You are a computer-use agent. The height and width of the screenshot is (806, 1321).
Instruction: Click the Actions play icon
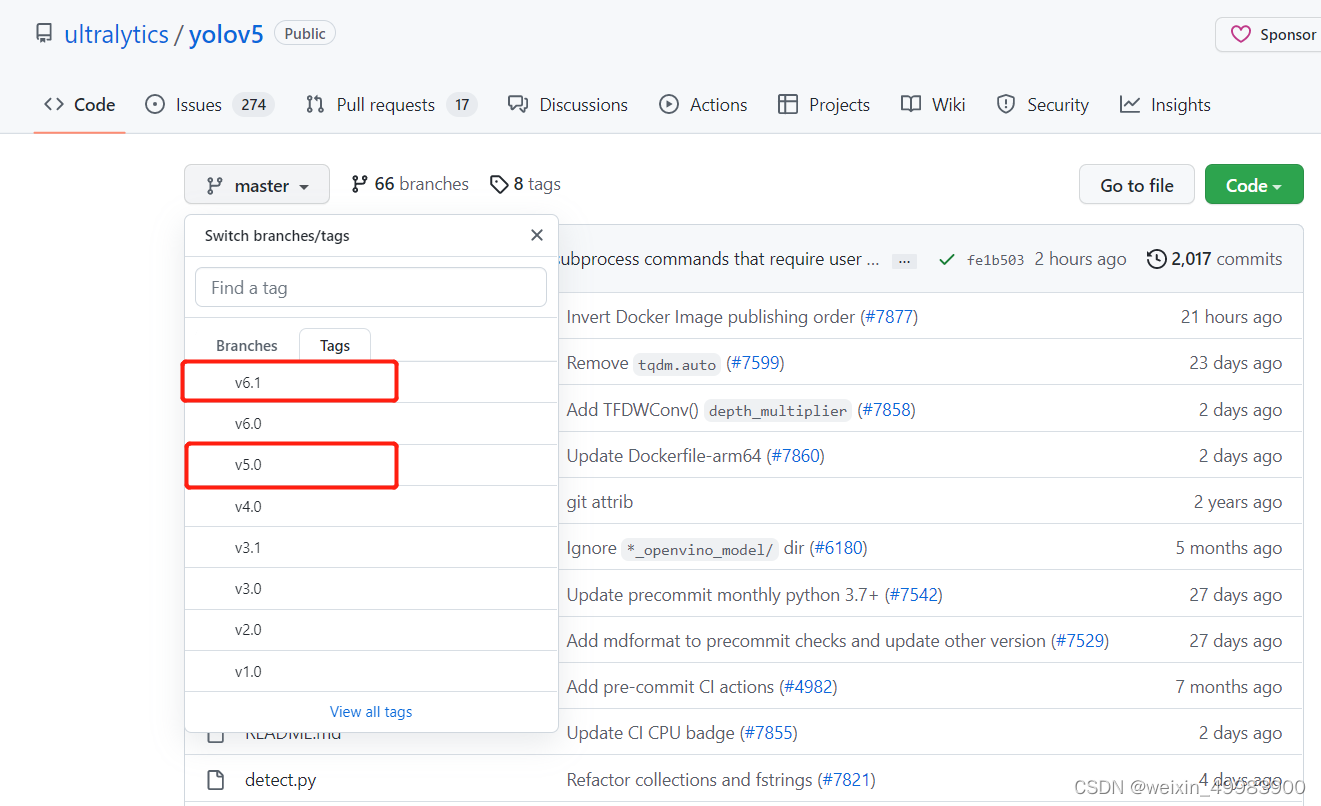click(x=669, y=104)
